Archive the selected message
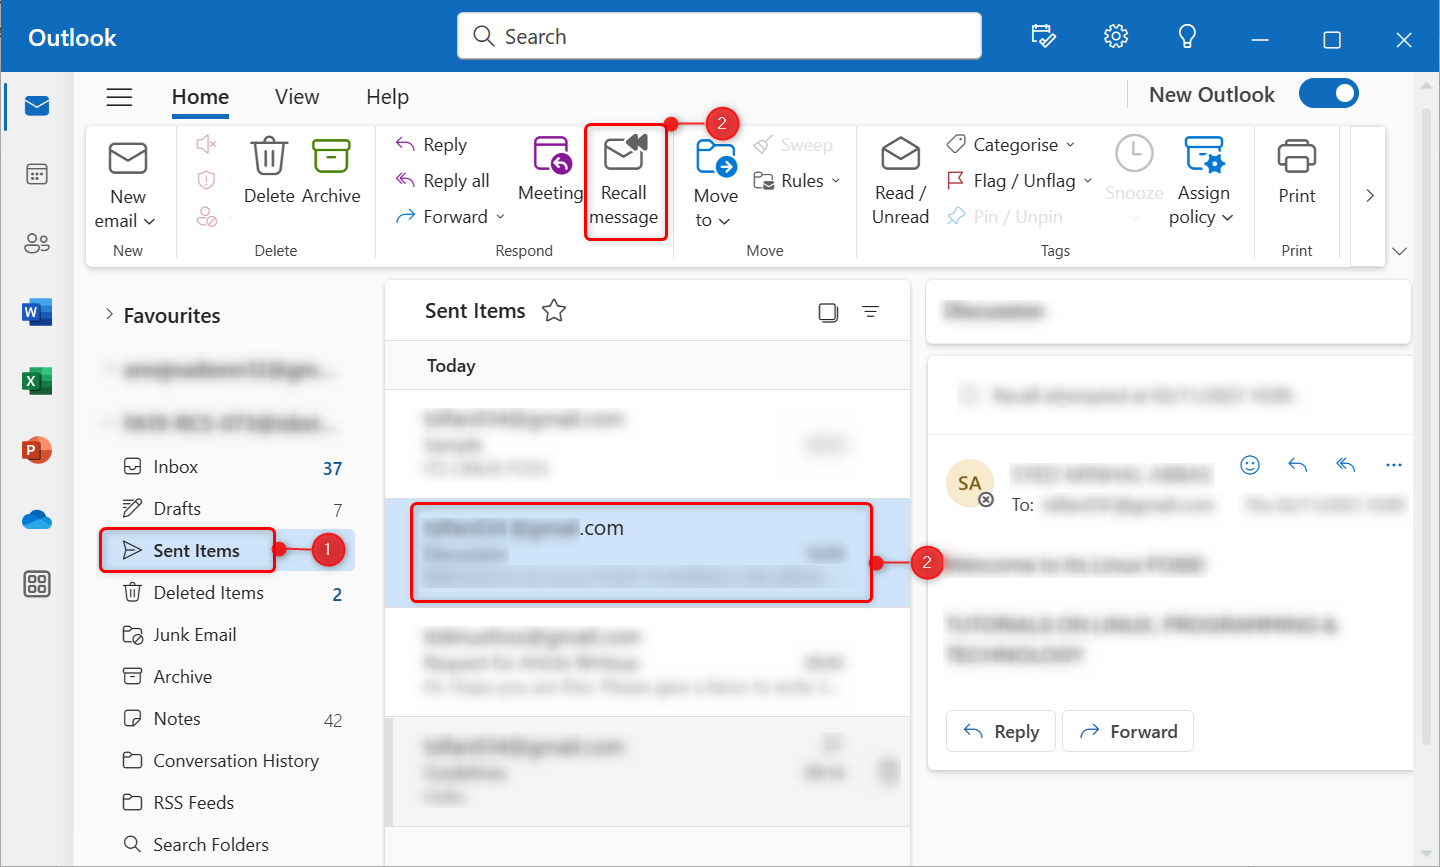This screenshot has height=867, width=1440. pyautogui.click(x=331, y=171)
